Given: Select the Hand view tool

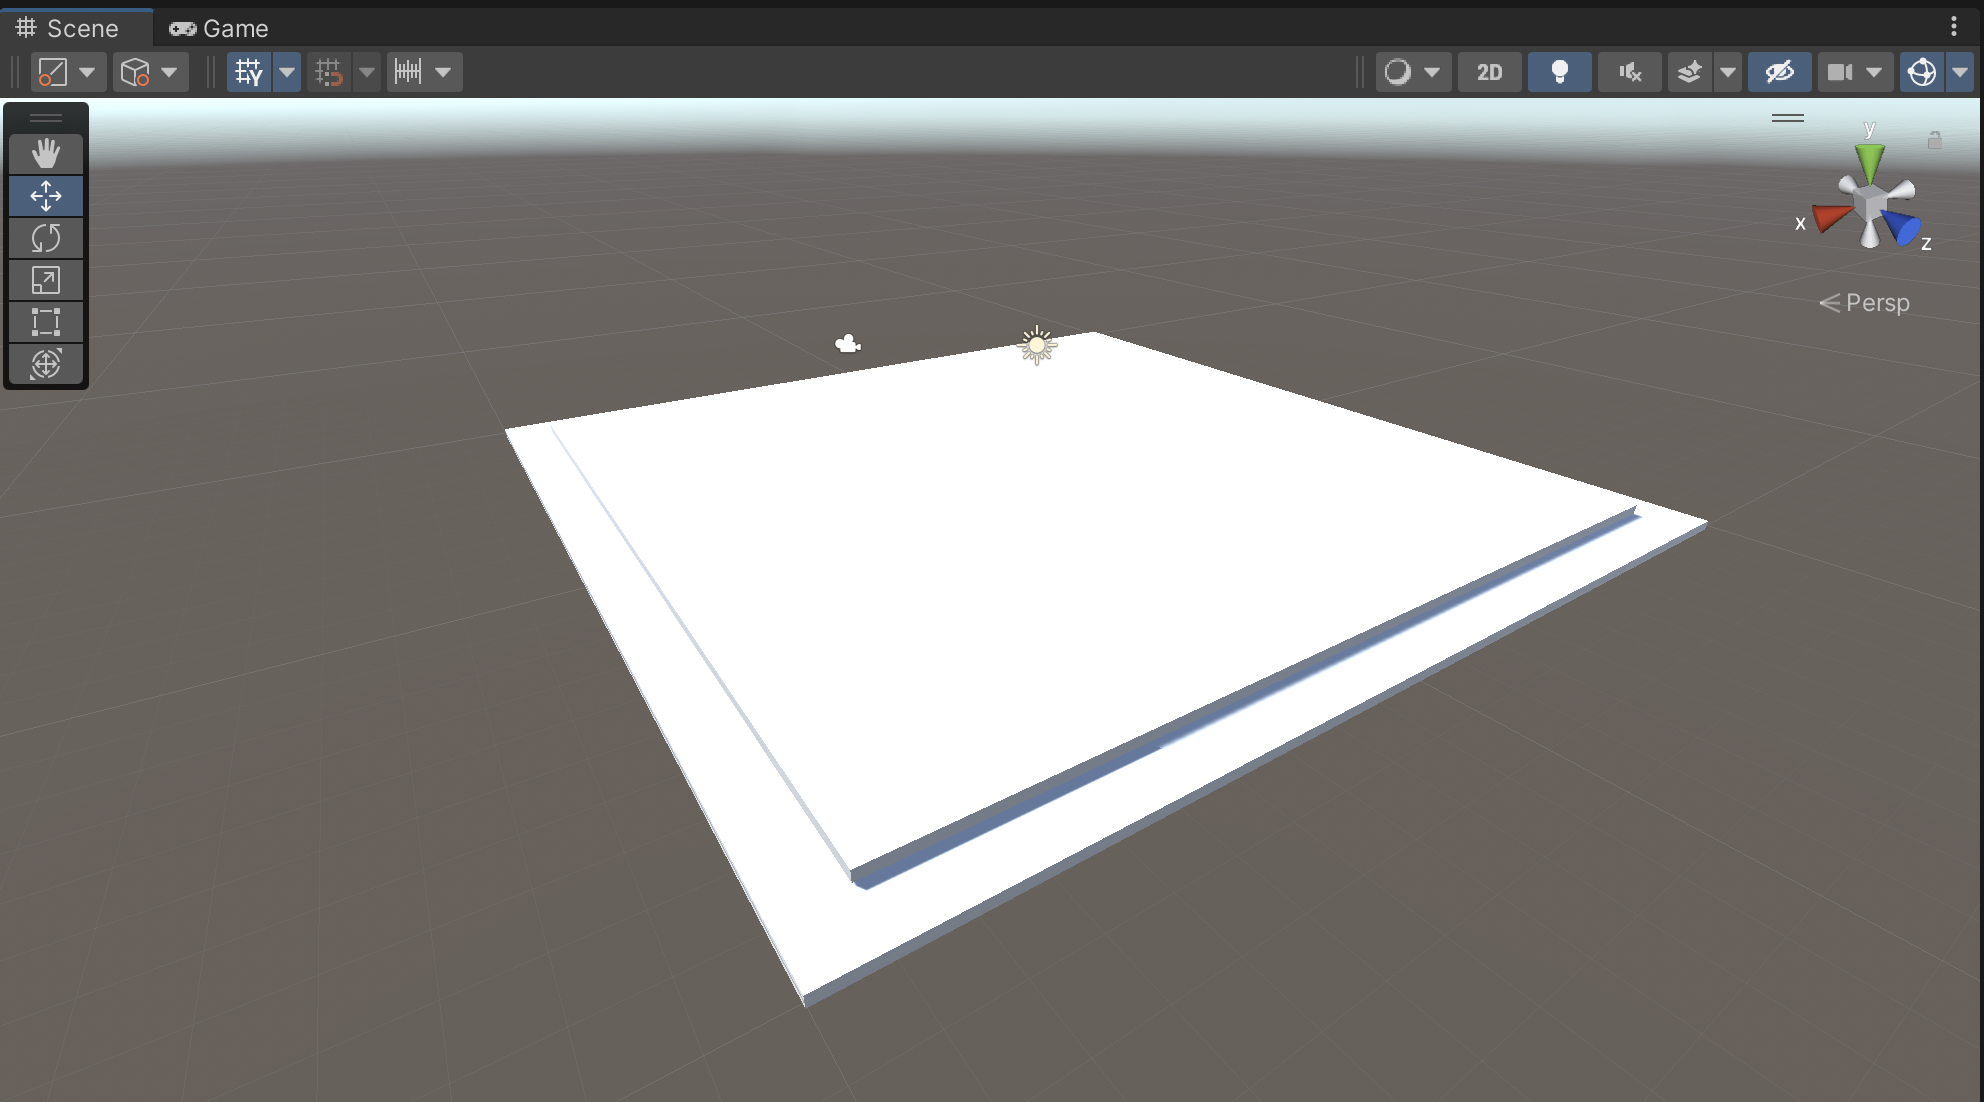Looking at the screenshot, I should coord(46,154).
